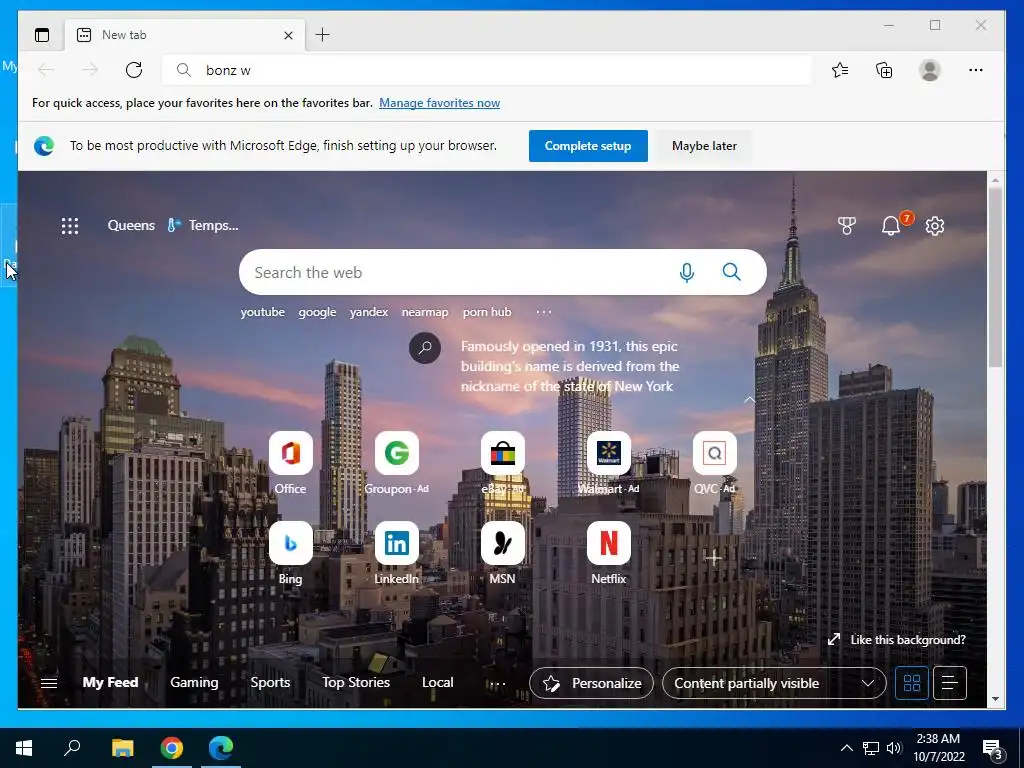1024x768 pixels.
Task: Add a quick link with plus icon
Action: 714,557
